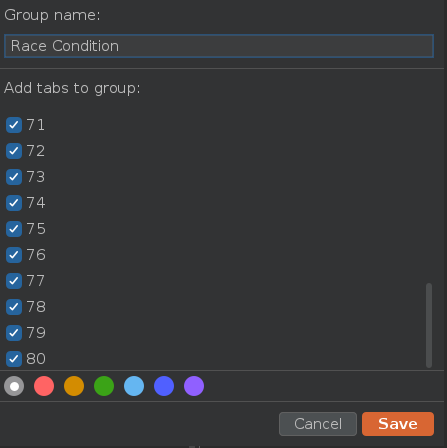Viewport: 447px width, 448px height.
Task: Uncheck tab 76 in the list
Action: (14, 255)
